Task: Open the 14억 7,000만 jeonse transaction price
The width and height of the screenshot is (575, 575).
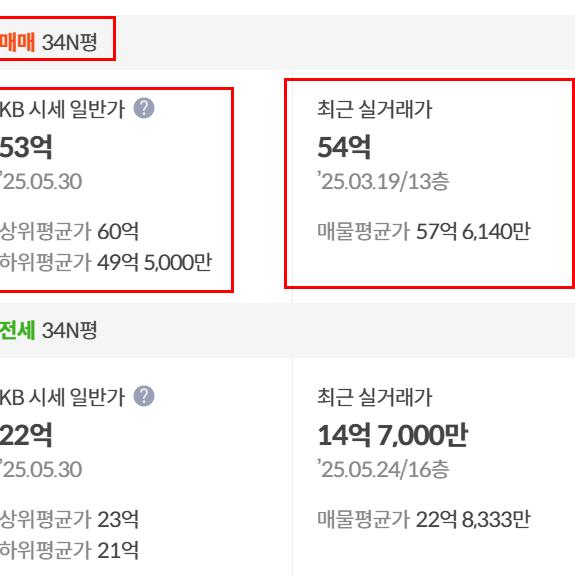Action: click(x=392, y=435)
